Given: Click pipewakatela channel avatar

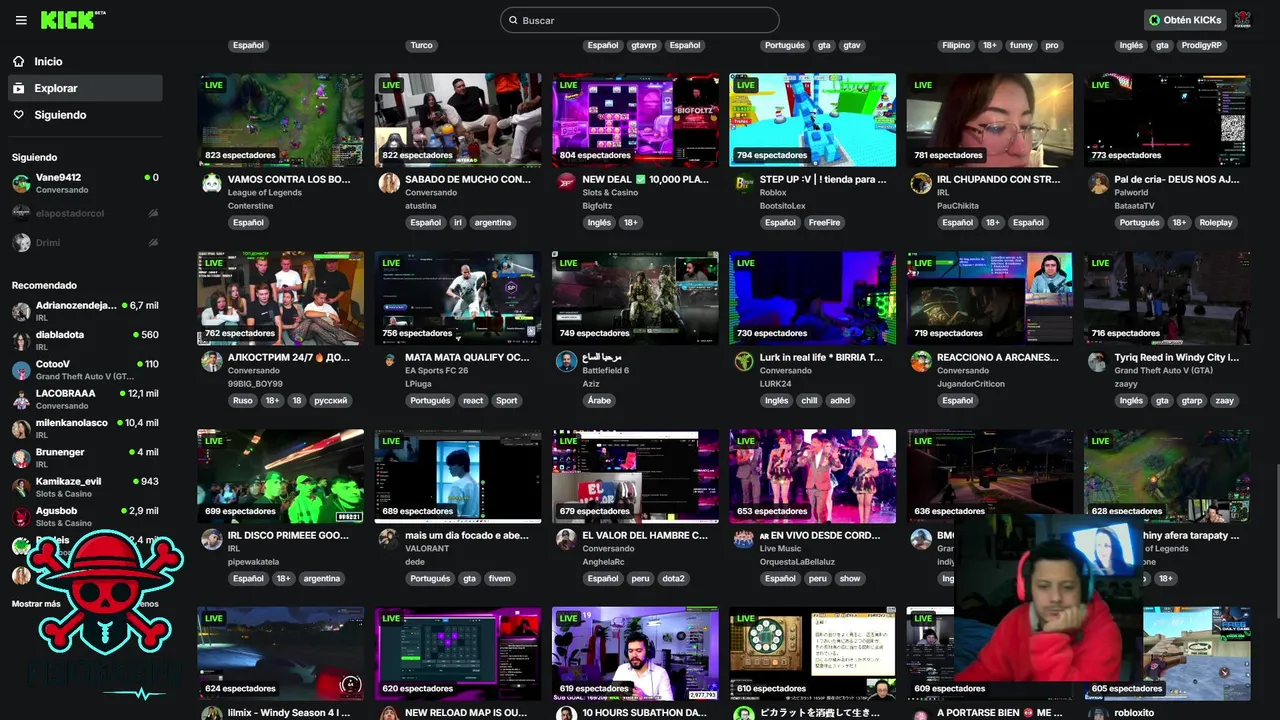Looking at the screenshot, I should [212, 539].
